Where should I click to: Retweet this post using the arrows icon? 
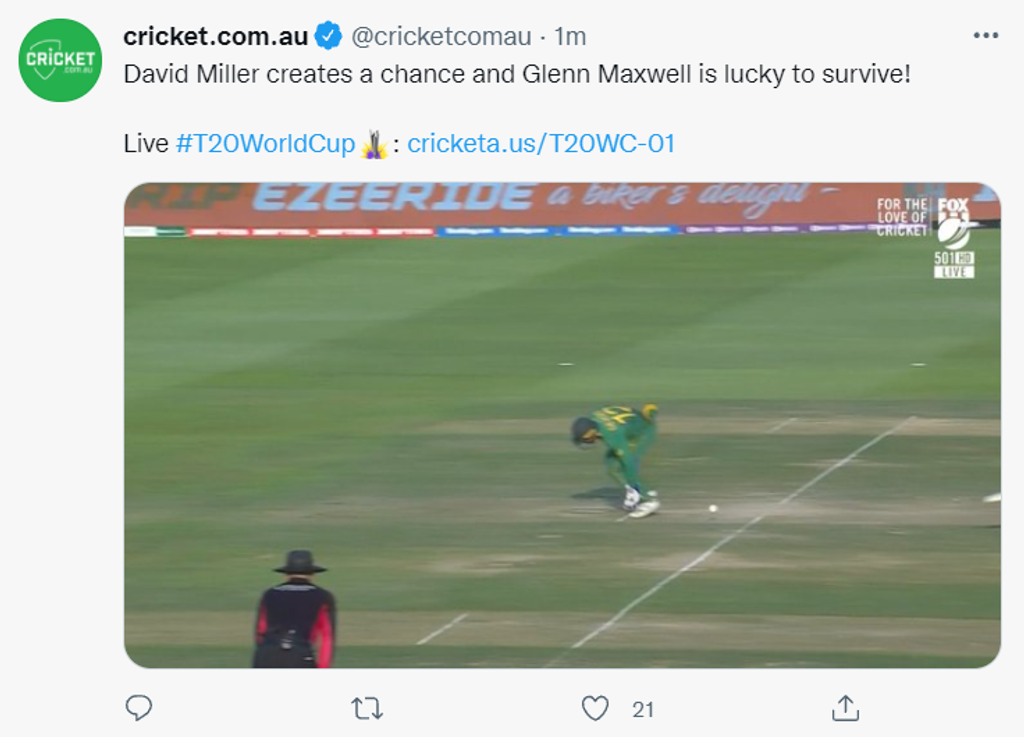point(367,708)
